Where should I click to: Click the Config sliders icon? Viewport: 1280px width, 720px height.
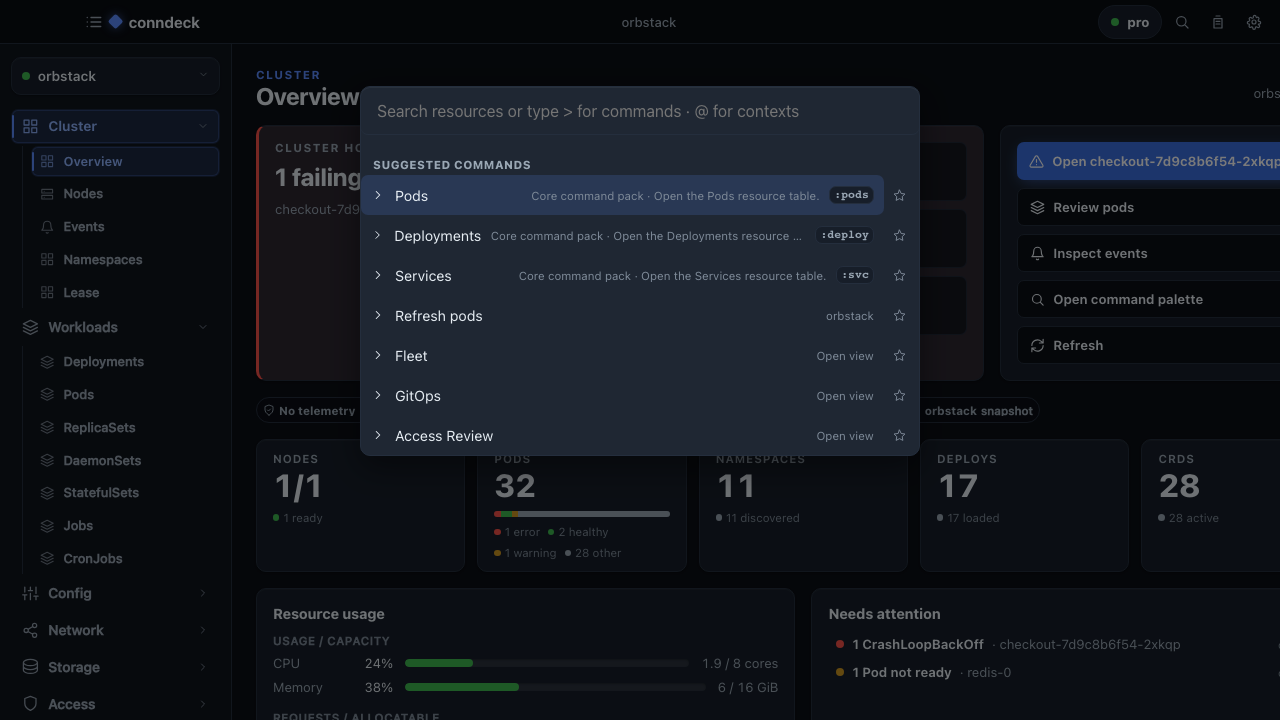[30, 593]
